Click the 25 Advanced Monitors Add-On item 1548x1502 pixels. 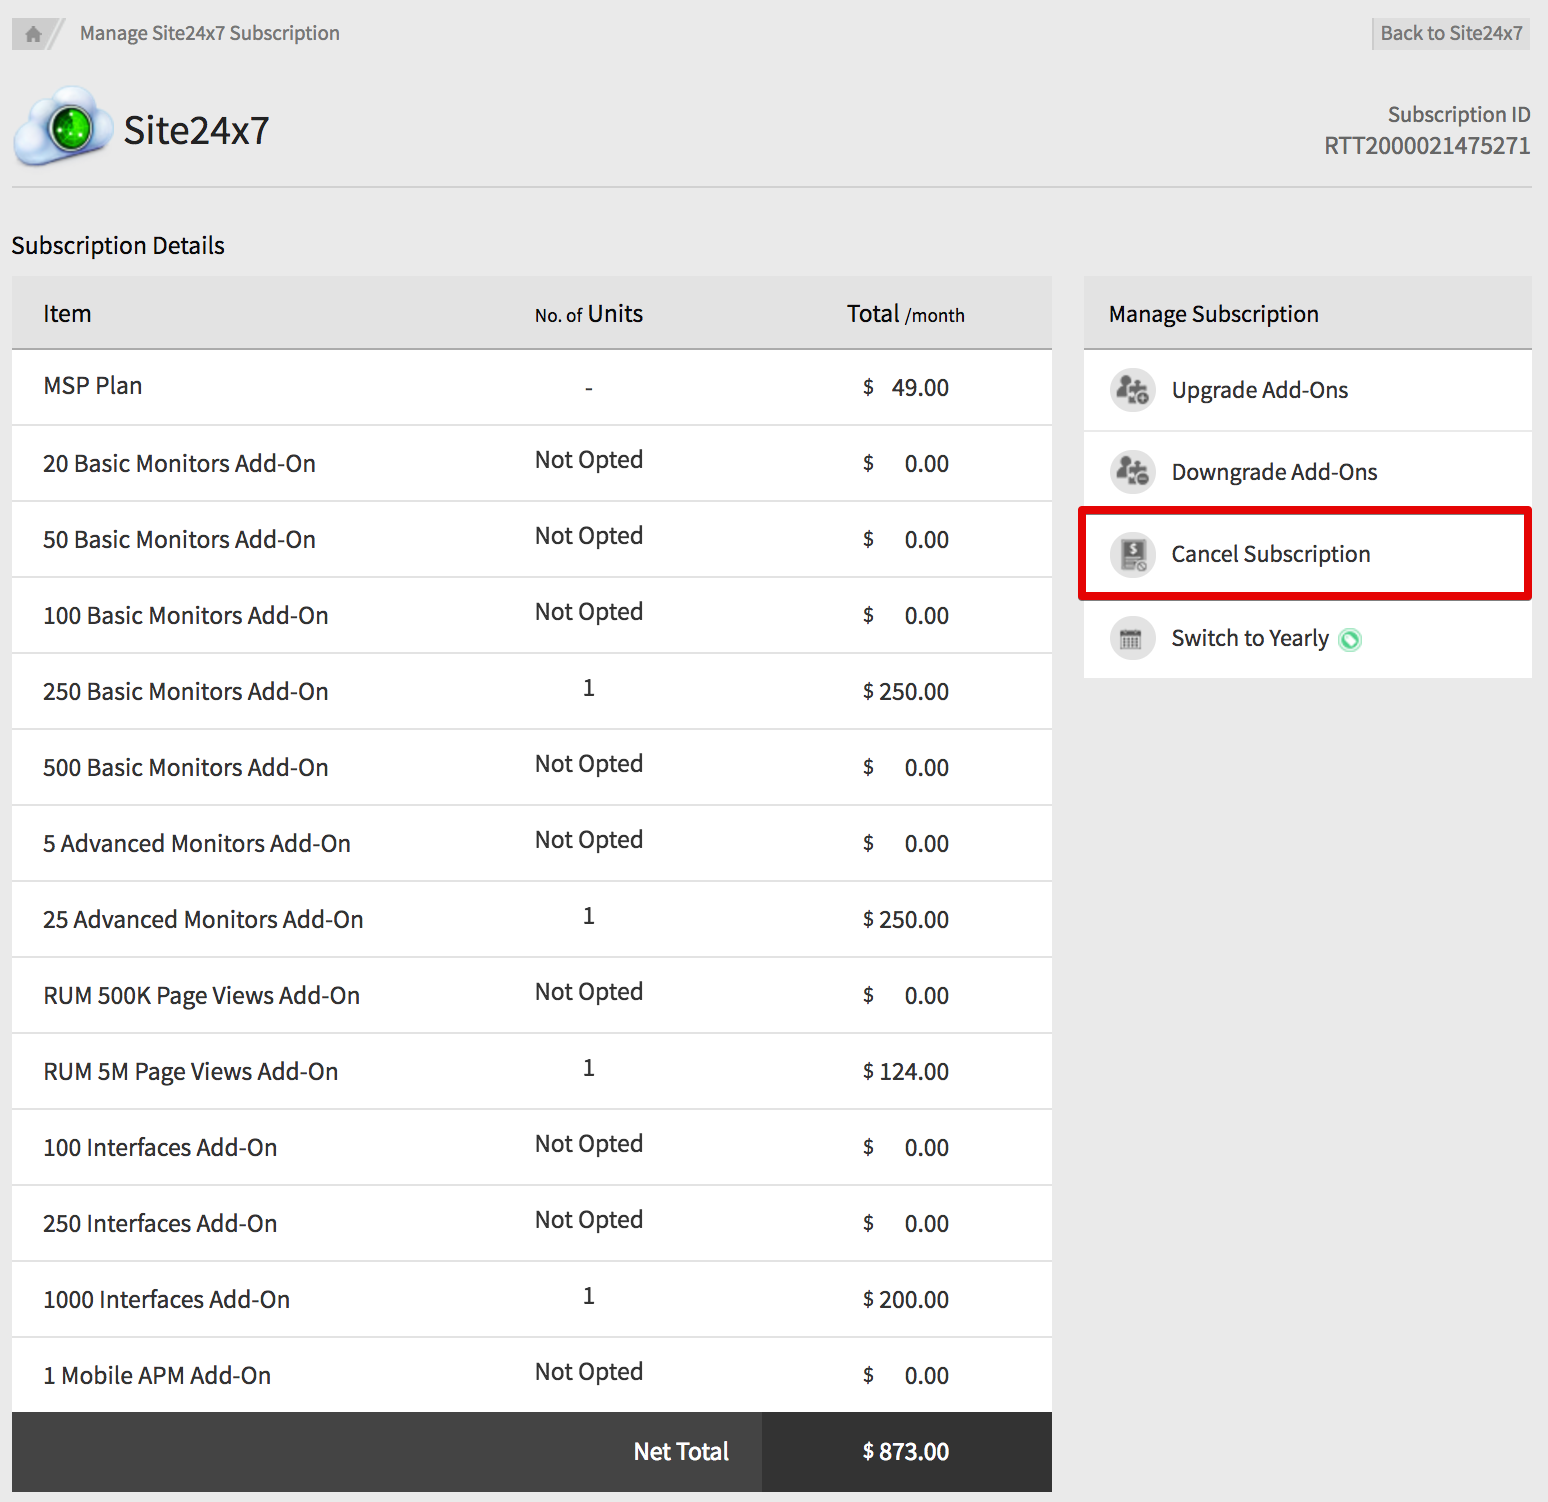point(203,920)
